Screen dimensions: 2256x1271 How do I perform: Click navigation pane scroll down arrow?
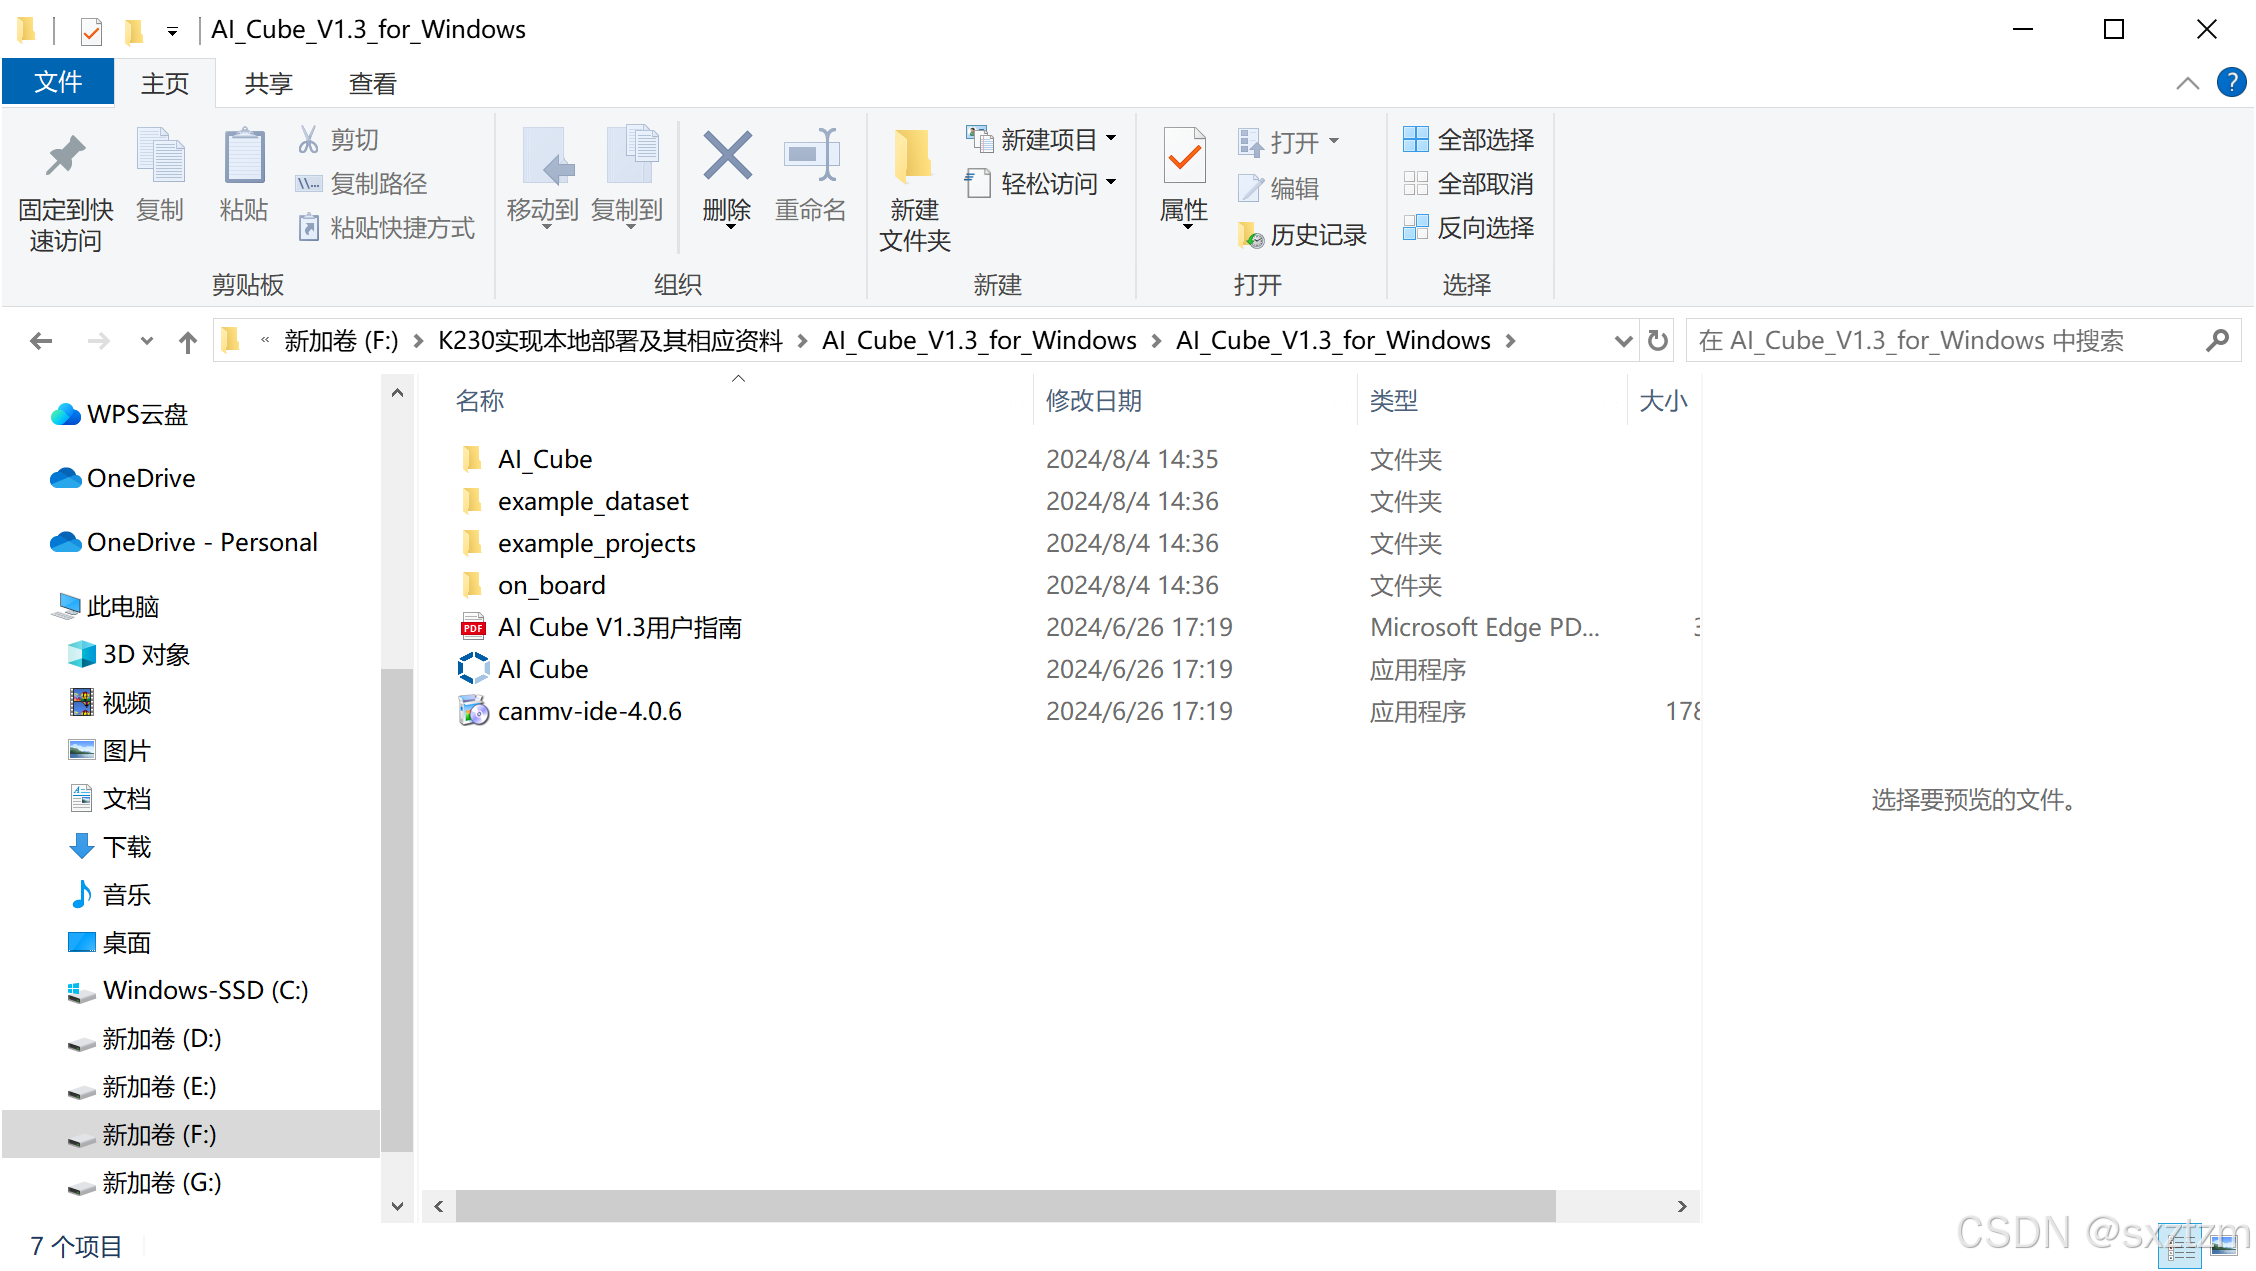coord(397,1206)
